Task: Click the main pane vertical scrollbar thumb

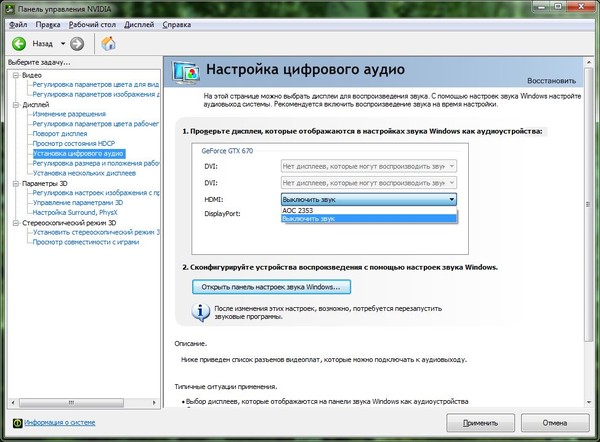Action: coord(589,204)
